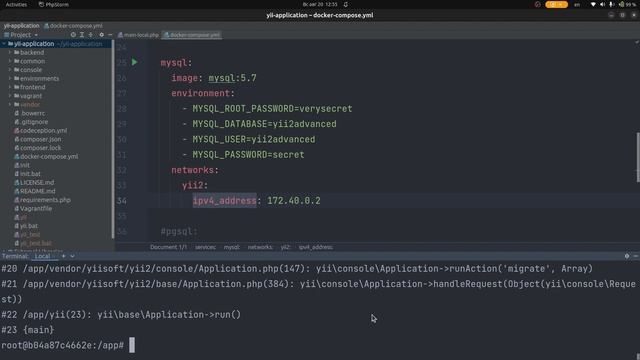This screenshot has height=360, width=640.
Task: Open the clock and calendar in top bar
Action: pyautogui.click(x=320, y=4)
